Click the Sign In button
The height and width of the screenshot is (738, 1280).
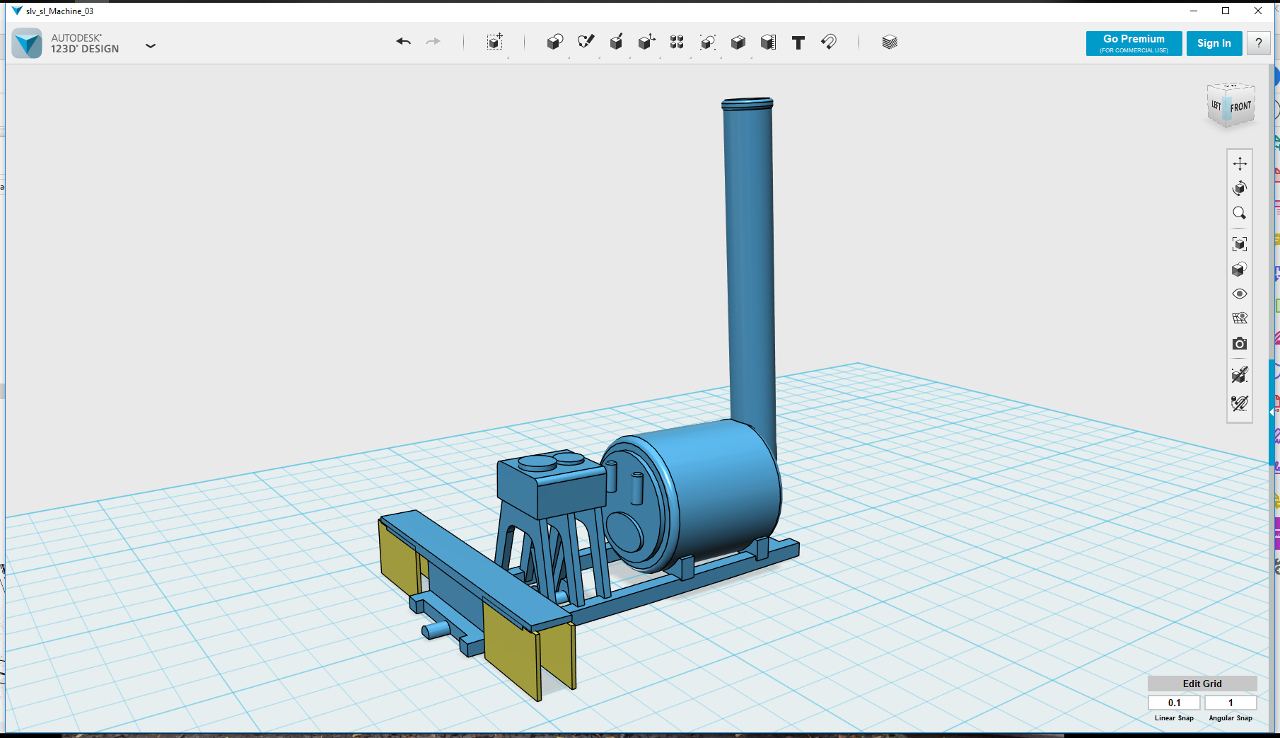tap(1214, 43)
